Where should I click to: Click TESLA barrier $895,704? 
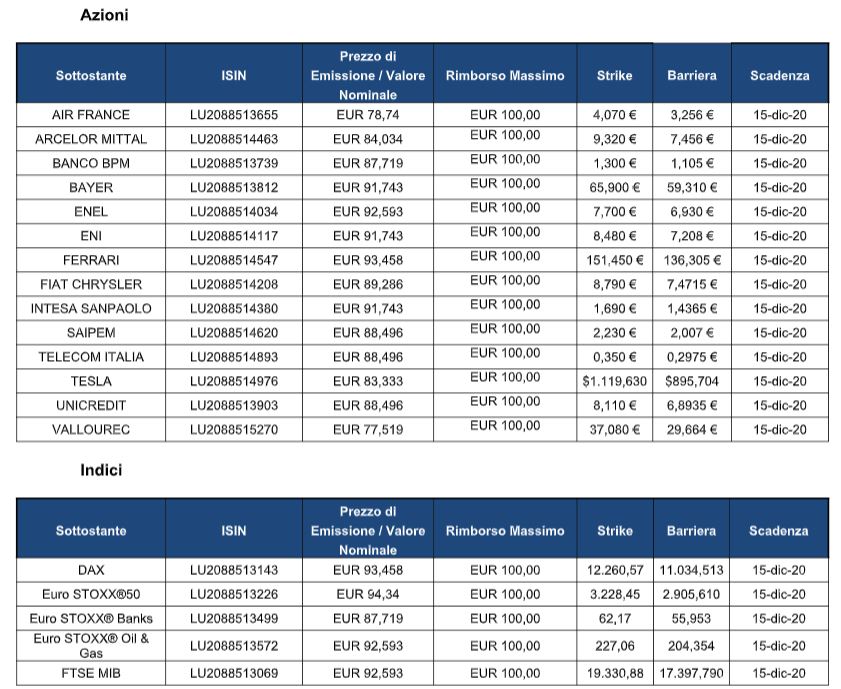pyautogui.click(x=692, y=381)
